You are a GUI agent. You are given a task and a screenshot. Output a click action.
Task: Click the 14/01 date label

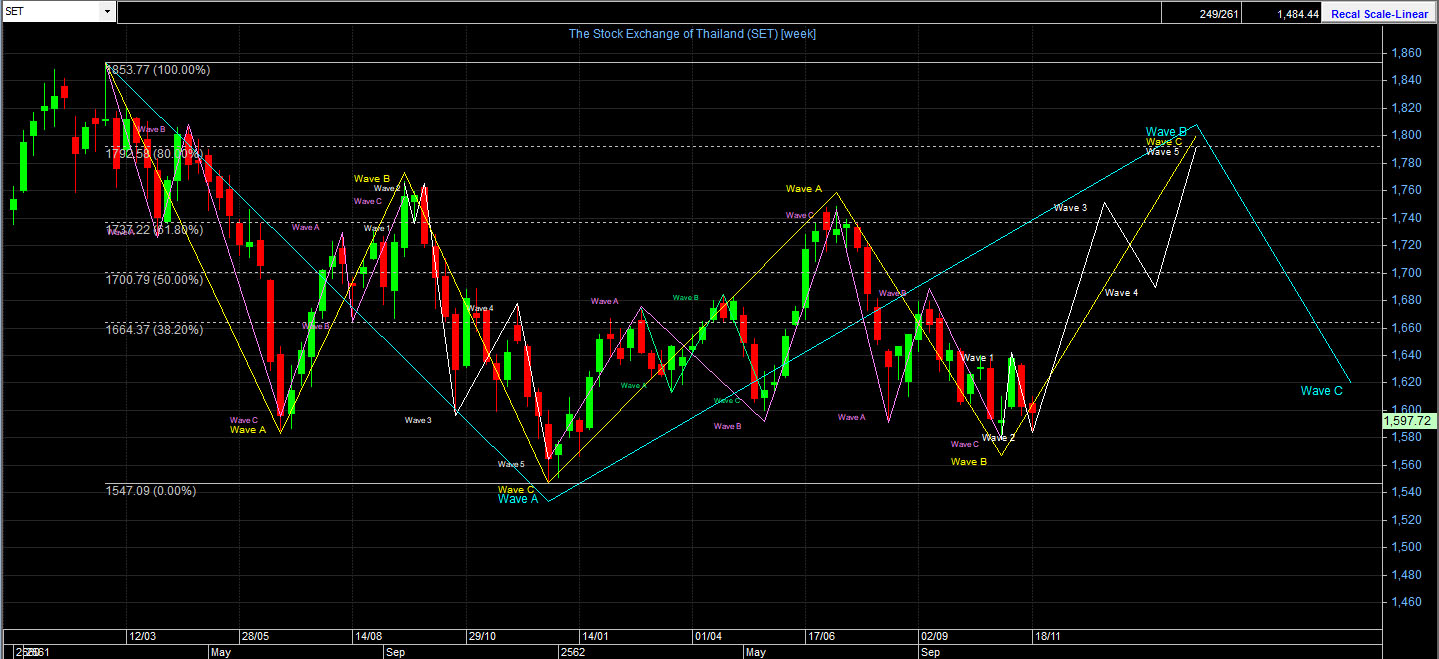point(595,636)
